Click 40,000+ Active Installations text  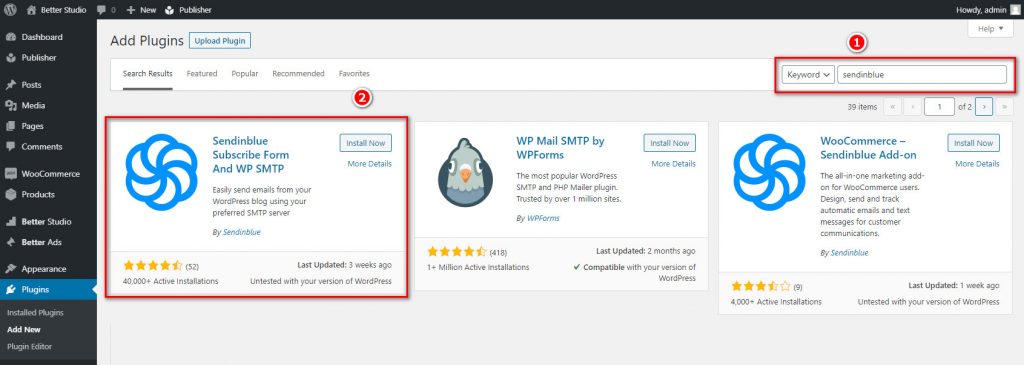(170, 281)
